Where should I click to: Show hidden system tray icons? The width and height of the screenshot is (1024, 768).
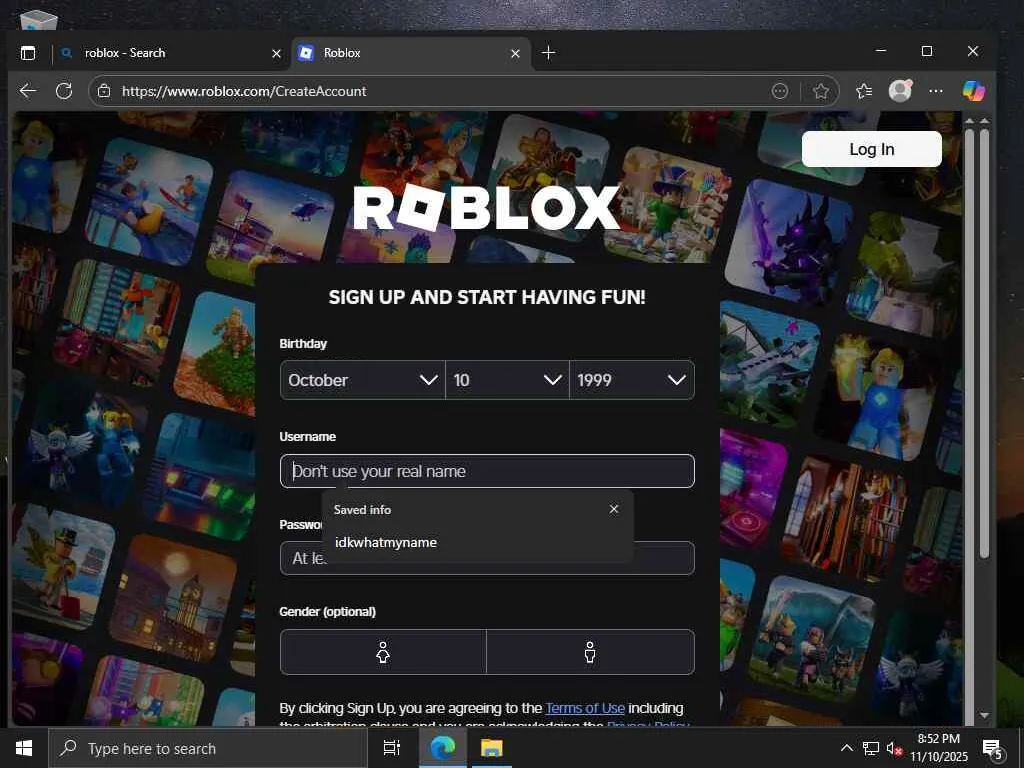846,748
